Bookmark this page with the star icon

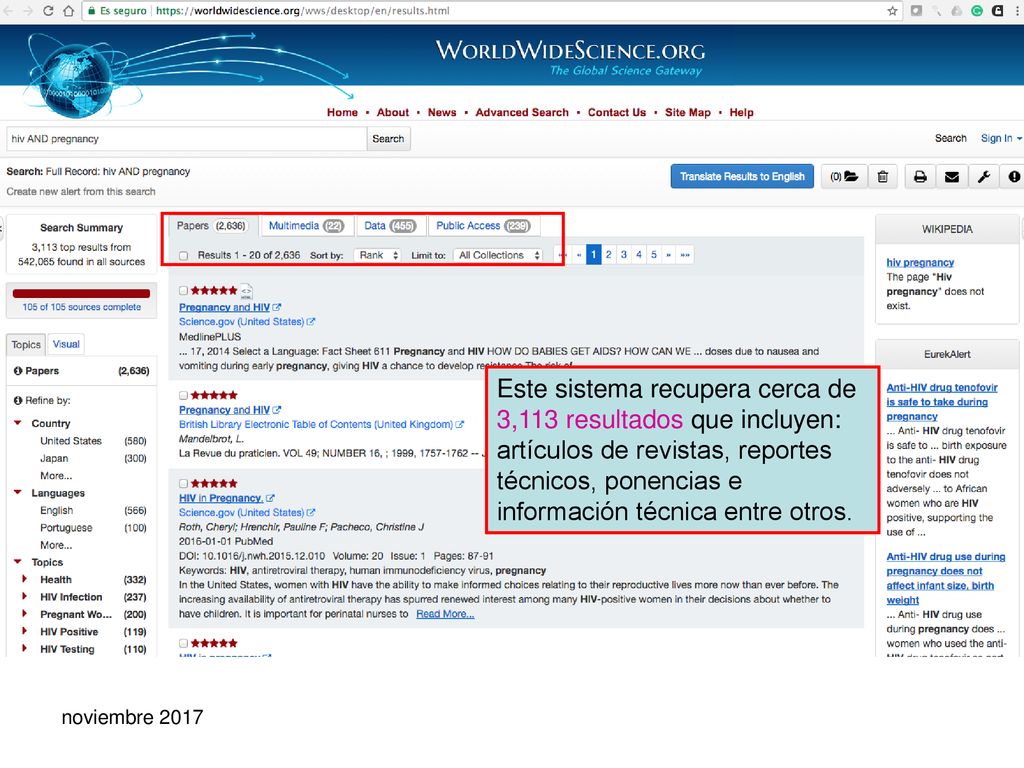tap(892, 10)
